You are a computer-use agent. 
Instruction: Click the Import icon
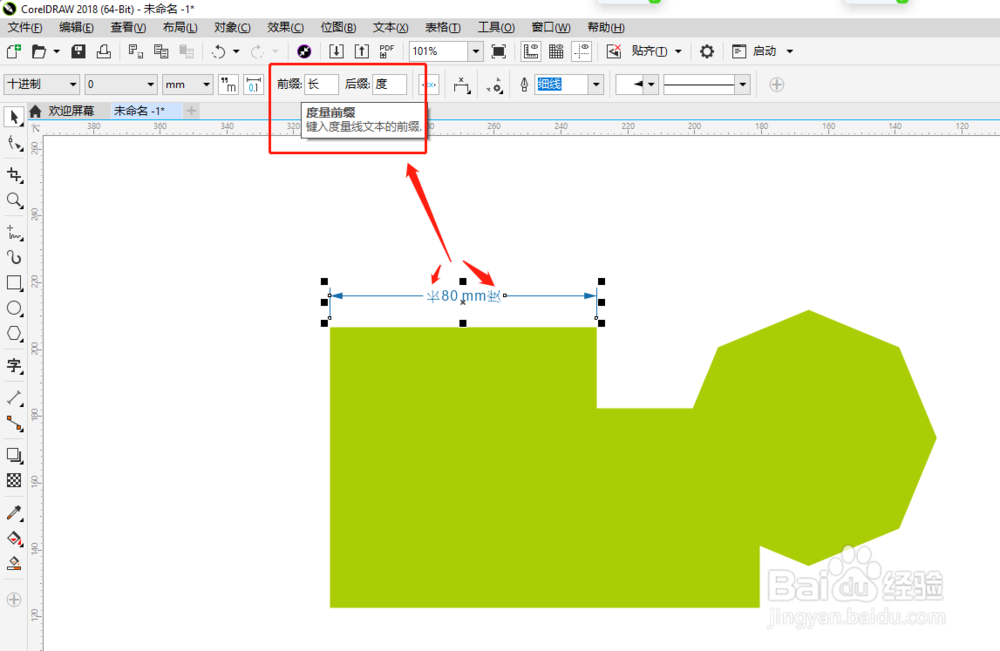coord(336,52)
